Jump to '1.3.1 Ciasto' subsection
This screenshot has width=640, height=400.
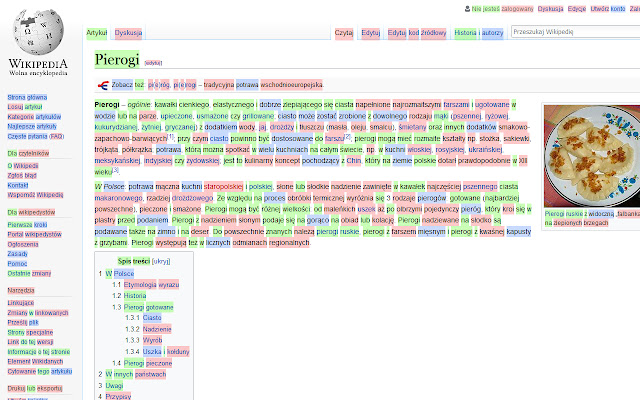tap(143, 318)
